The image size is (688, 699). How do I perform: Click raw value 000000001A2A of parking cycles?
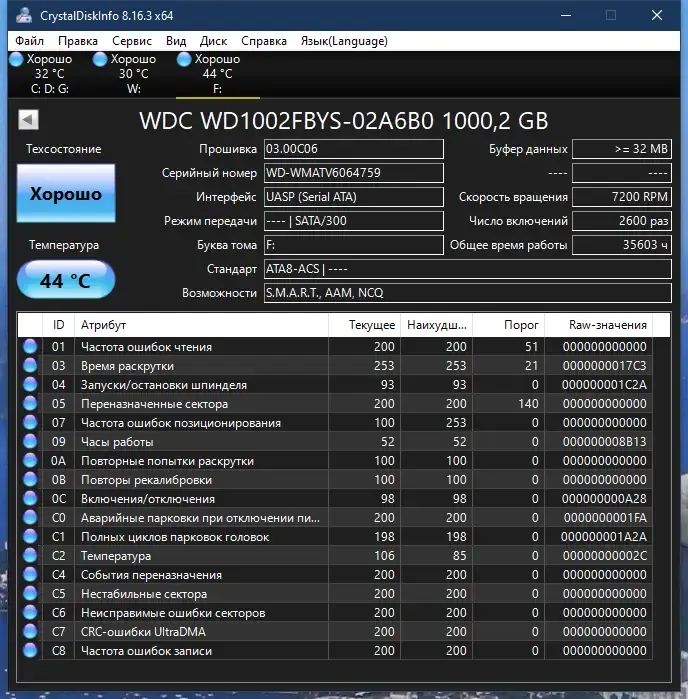(x=604, y=537)
